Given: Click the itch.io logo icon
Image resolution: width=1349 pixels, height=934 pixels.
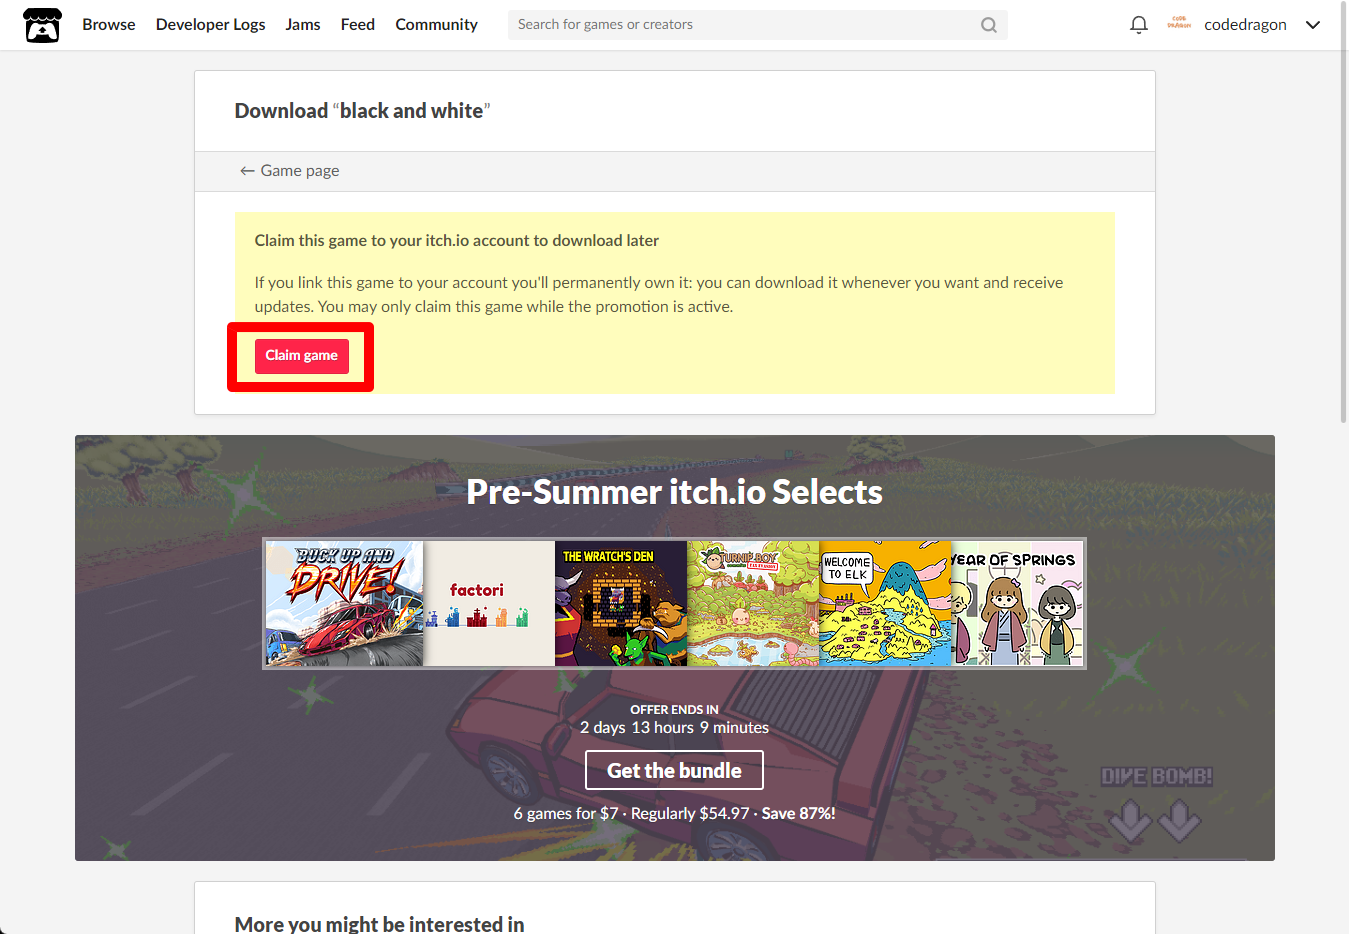Looking at the screenshot, I should tap(42, 25).
